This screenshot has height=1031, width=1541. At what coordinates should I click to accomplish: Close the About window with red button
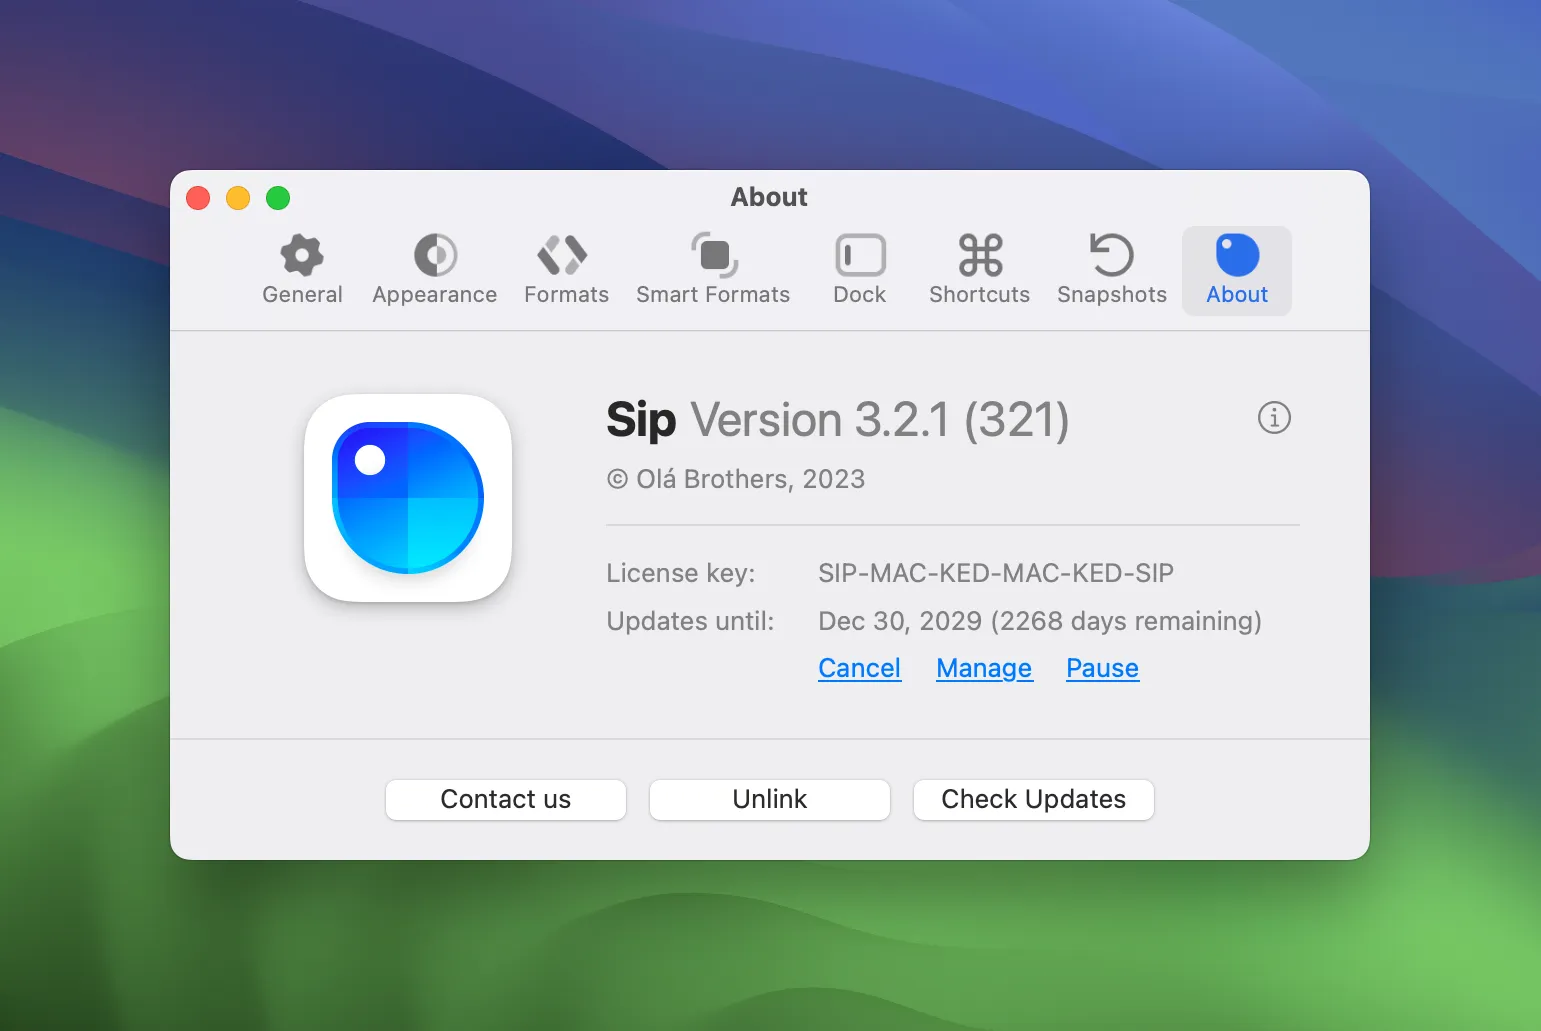[x=198, y=198]
